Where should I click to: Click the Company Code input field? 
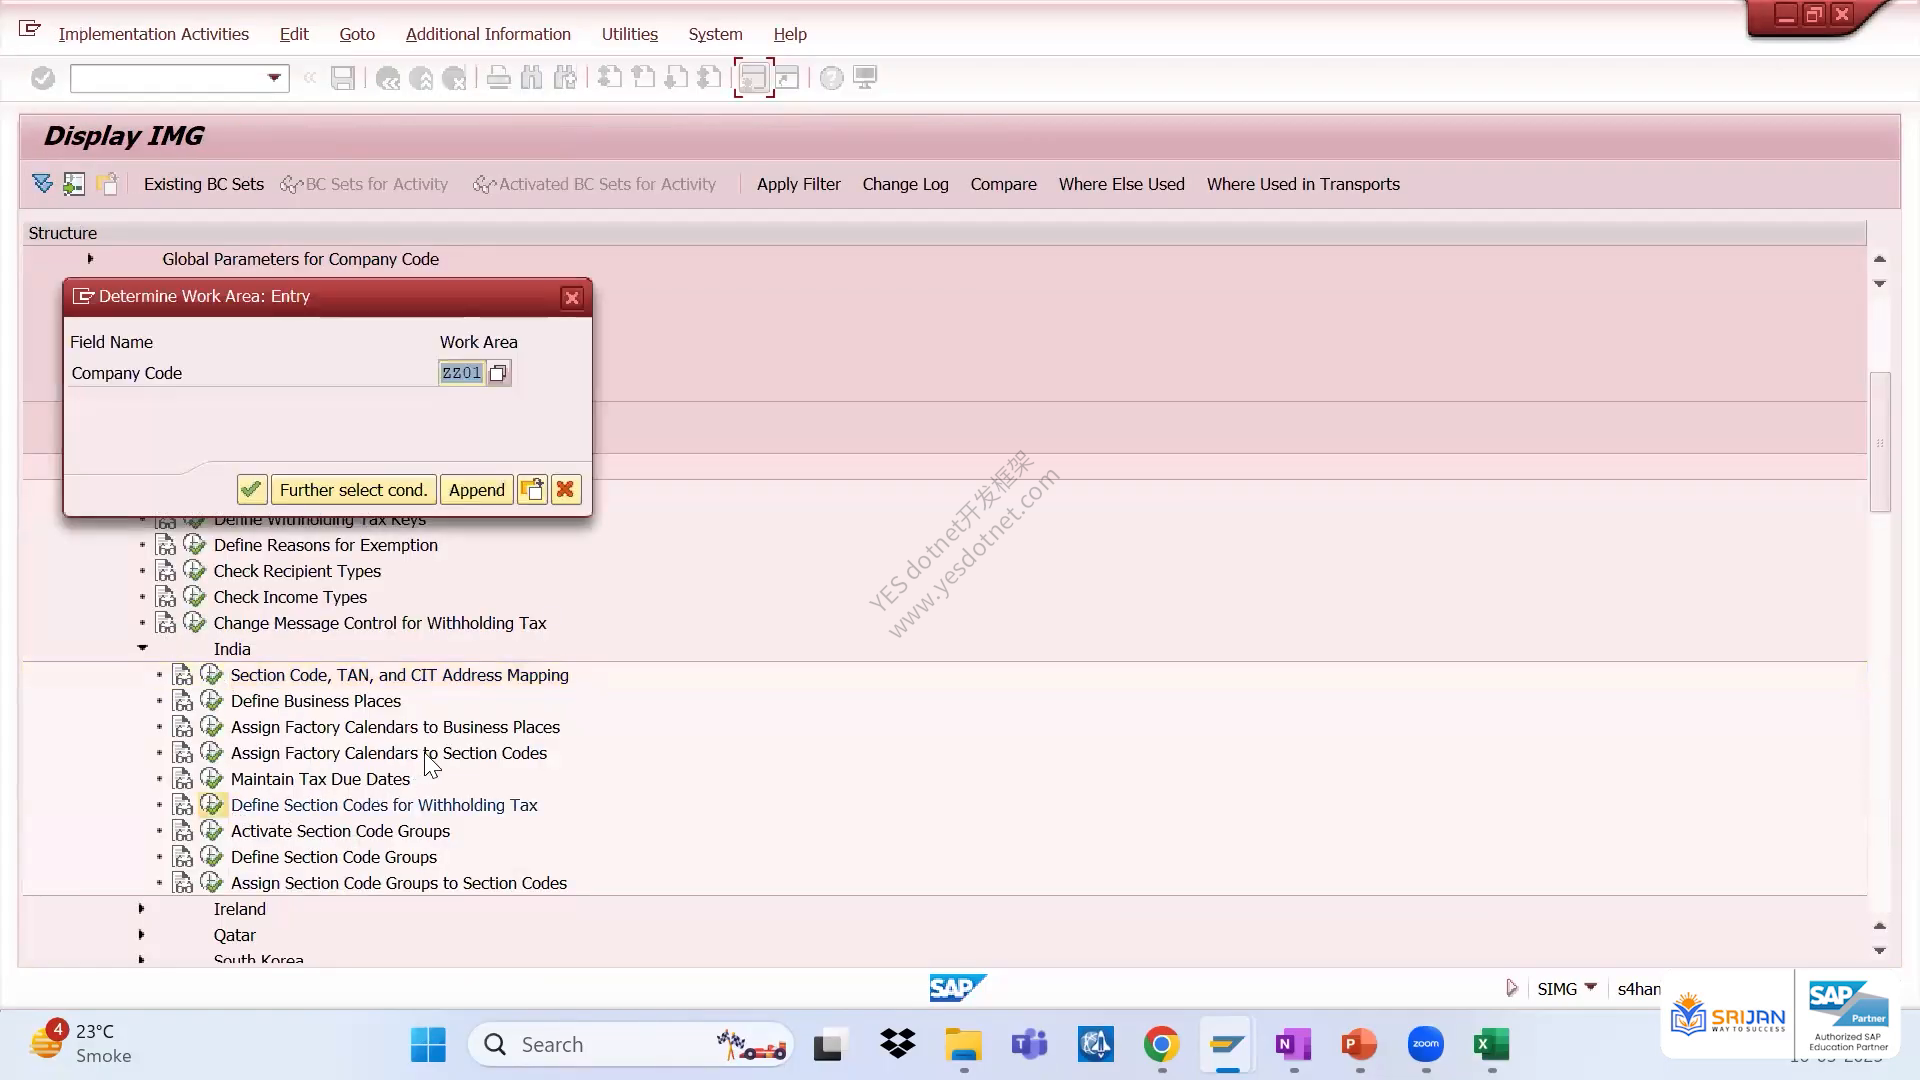pyautogui.click(x=461, y=373)
